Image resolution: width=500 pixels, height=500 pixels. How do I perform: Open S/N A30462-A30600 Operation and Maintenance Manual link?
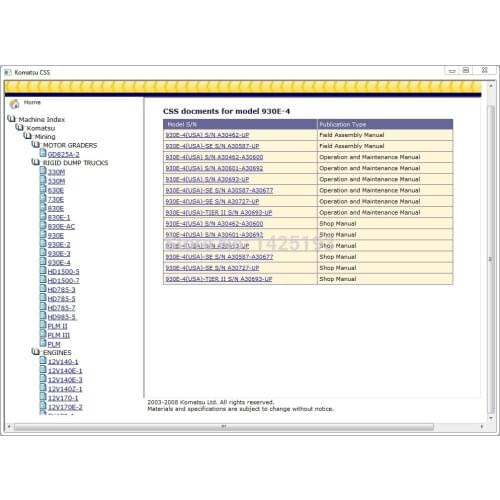214,157
